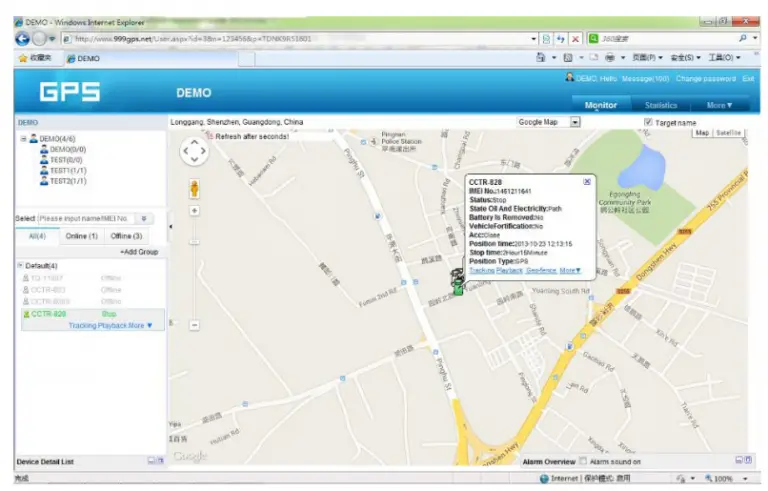Viewport: 768px width, 491px height.
Task: Click Geofence link in the info popup
Action: pyautogui.click(x=541, y=270)
